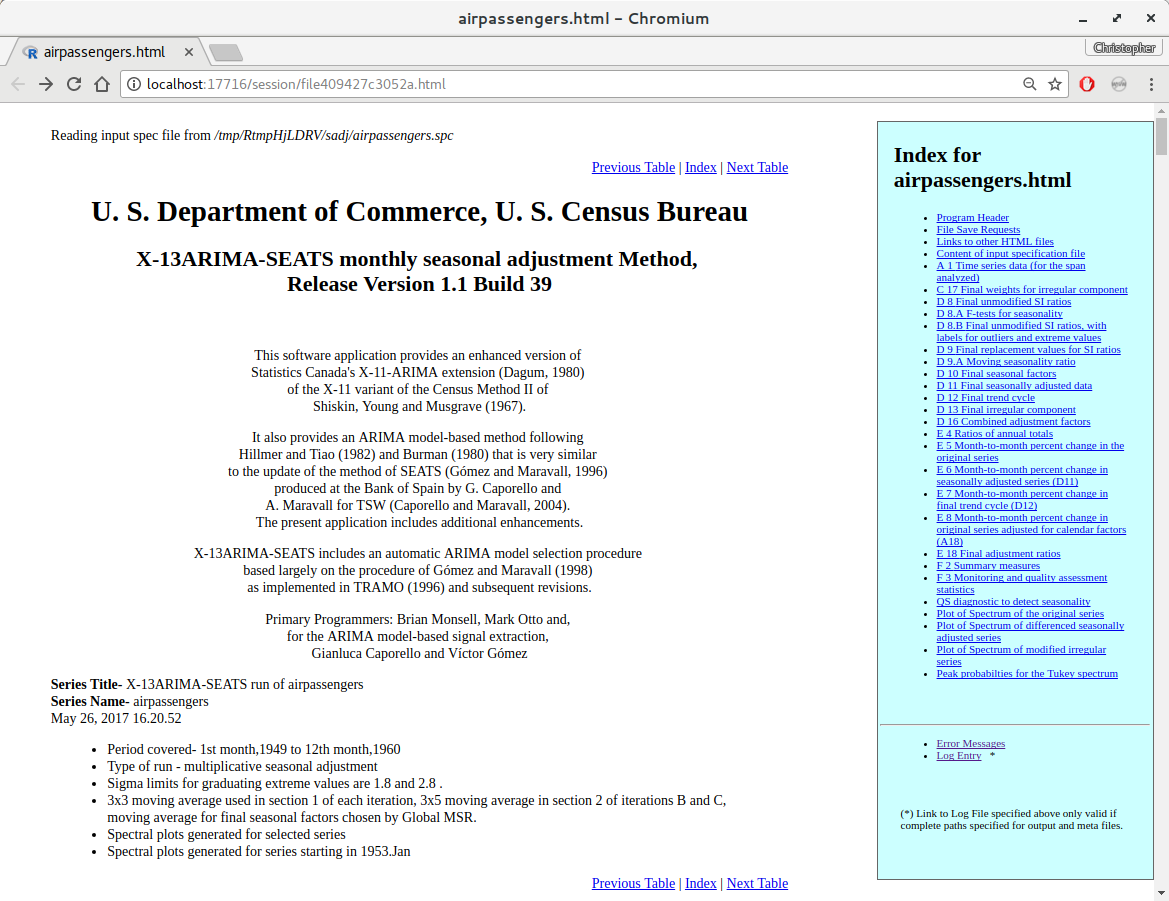This screenshot has width=1169, height=901.
Task: Close the airpassengers.html tab
Action: pyautogui.click(x=189, y=52)
